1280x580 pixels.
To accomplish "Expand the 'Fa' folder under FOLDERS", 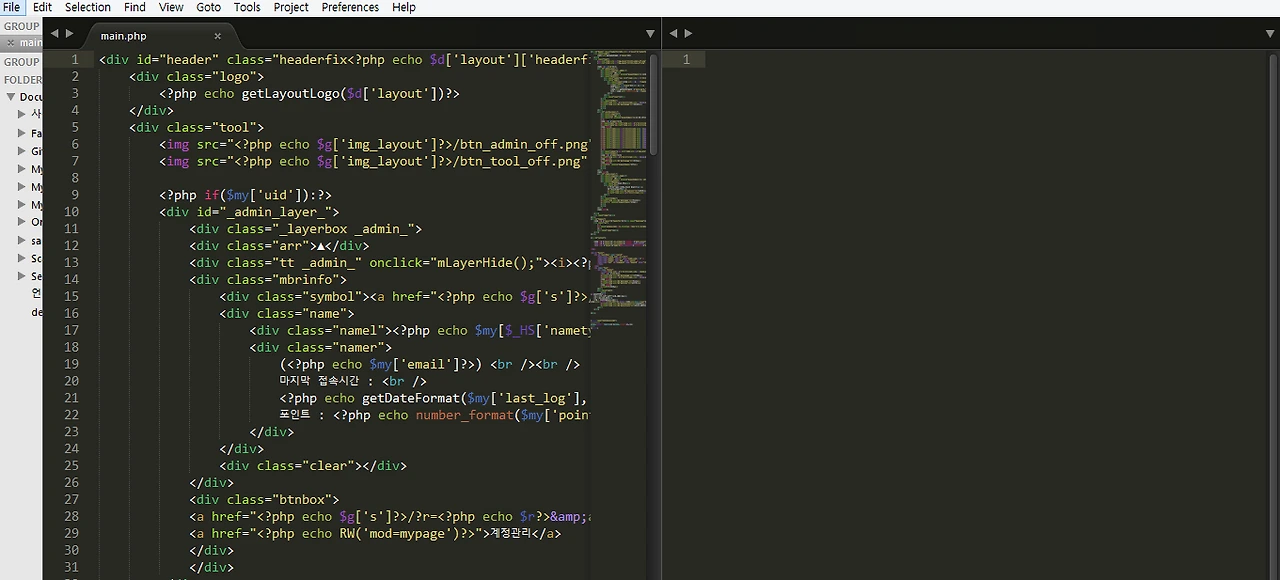I will (22, 132).
